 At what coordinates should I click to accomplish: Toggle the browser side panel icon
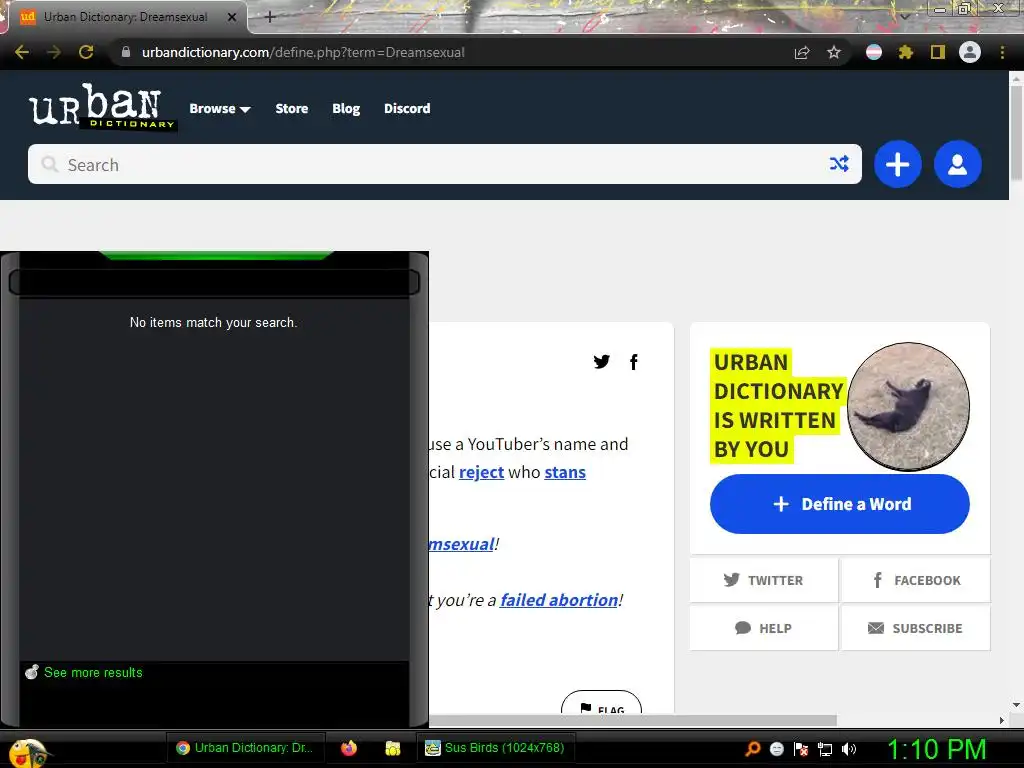(938, 52)
